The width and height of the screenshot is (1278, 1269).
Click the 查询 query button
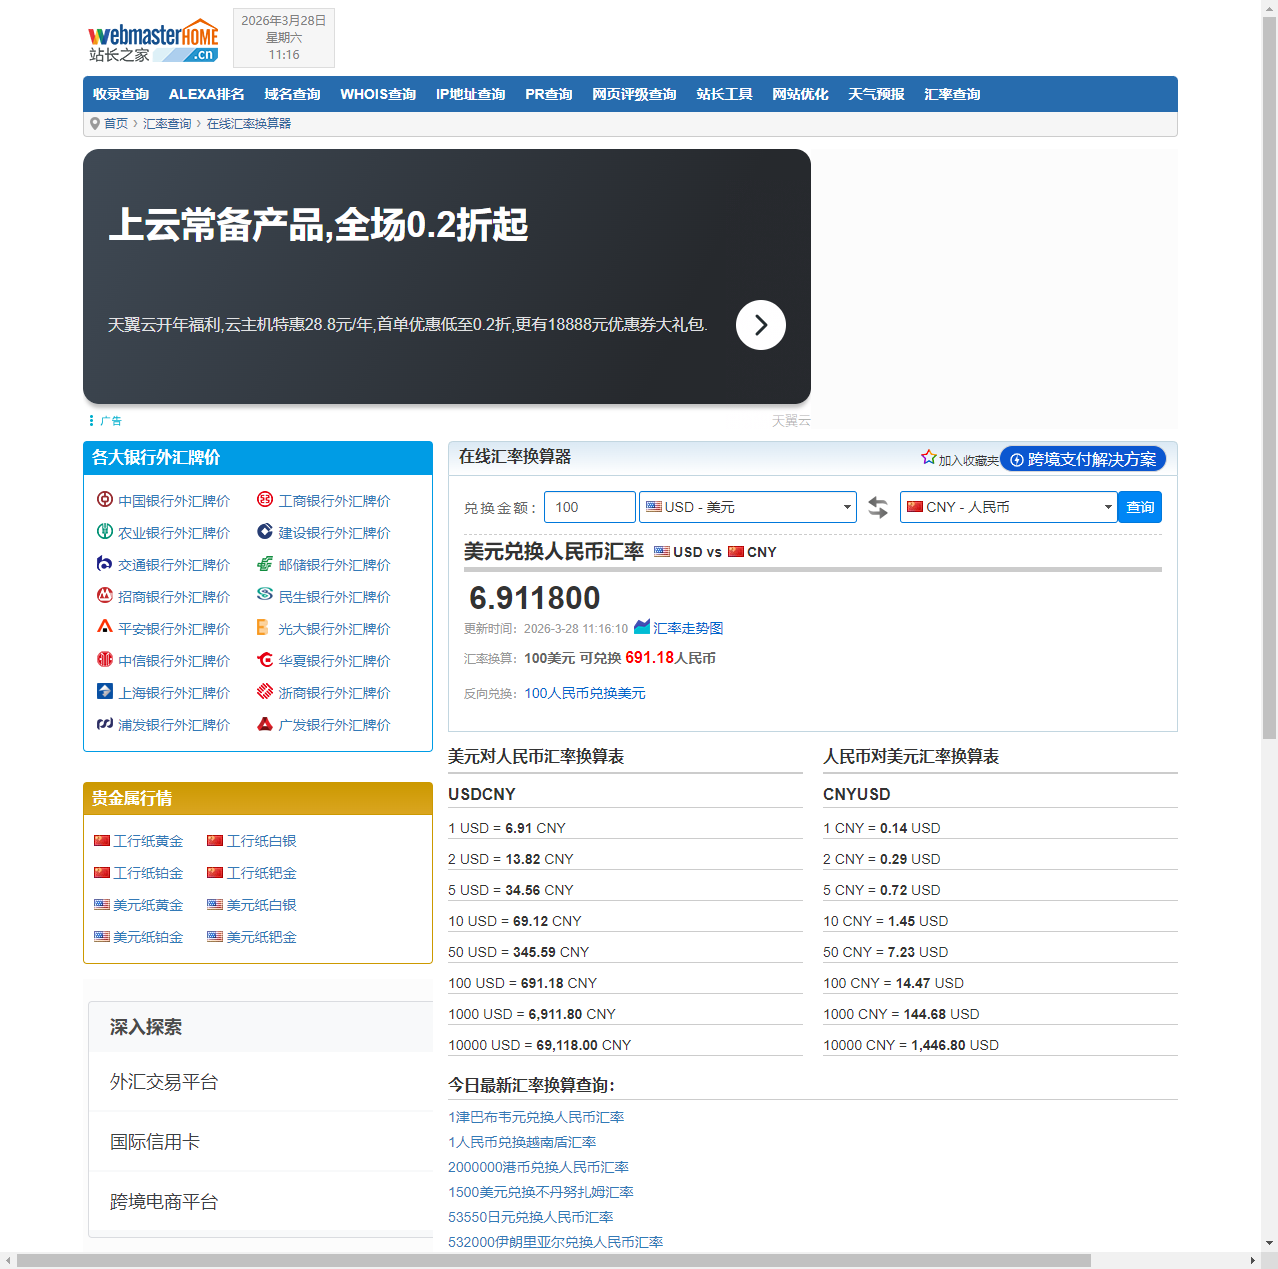pos(1139,507)
